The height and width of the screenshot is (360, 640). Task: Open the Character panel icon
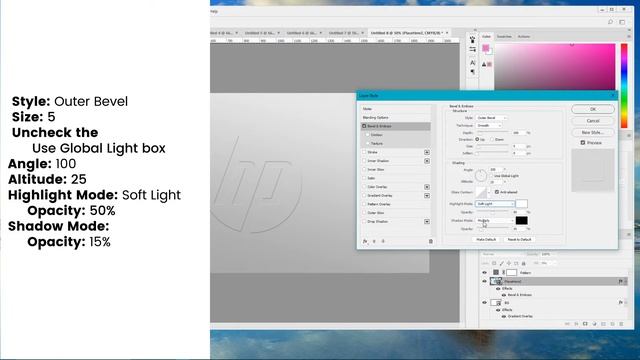(473, 62)
